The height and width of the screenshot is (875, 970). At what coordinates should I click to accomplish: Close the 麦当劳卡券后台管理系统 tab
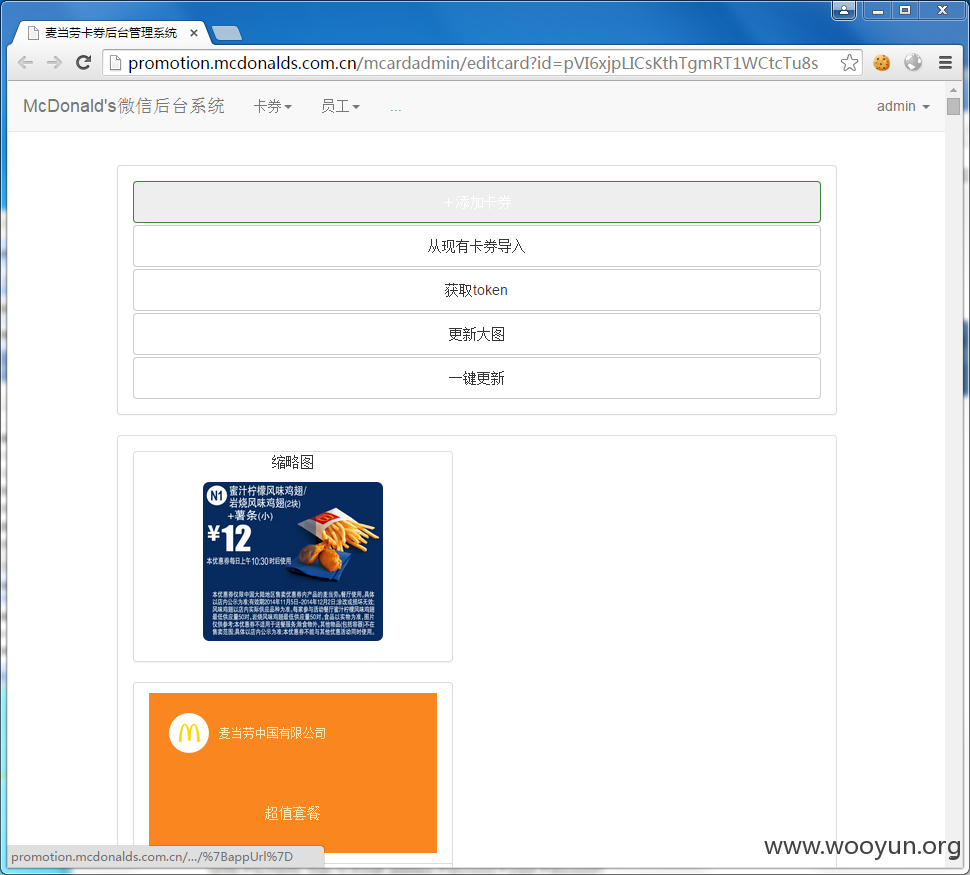194,33
